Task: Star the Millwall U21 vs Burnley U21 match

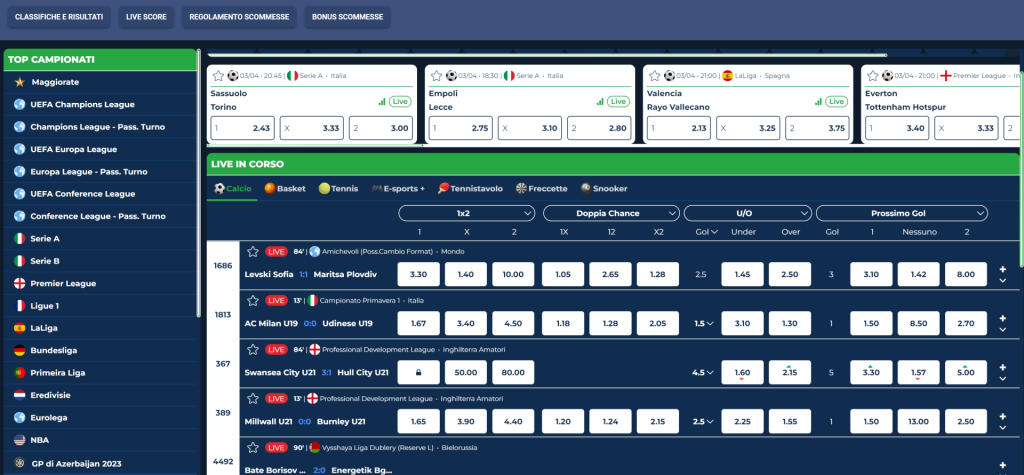Action: click(x=253, y=399)
